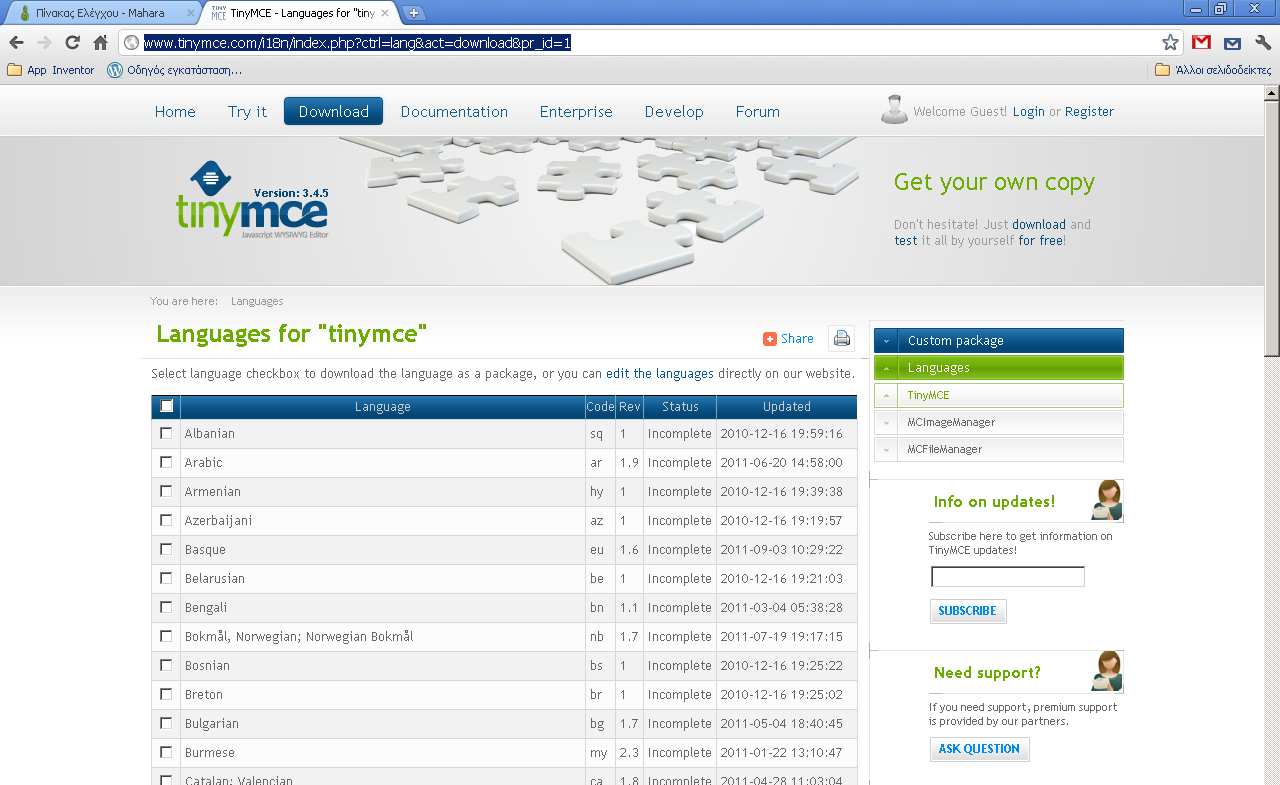The image size is (1280, 785).
Task: Check the Bosnian language checkbox
Action: [x=166, y=665]
